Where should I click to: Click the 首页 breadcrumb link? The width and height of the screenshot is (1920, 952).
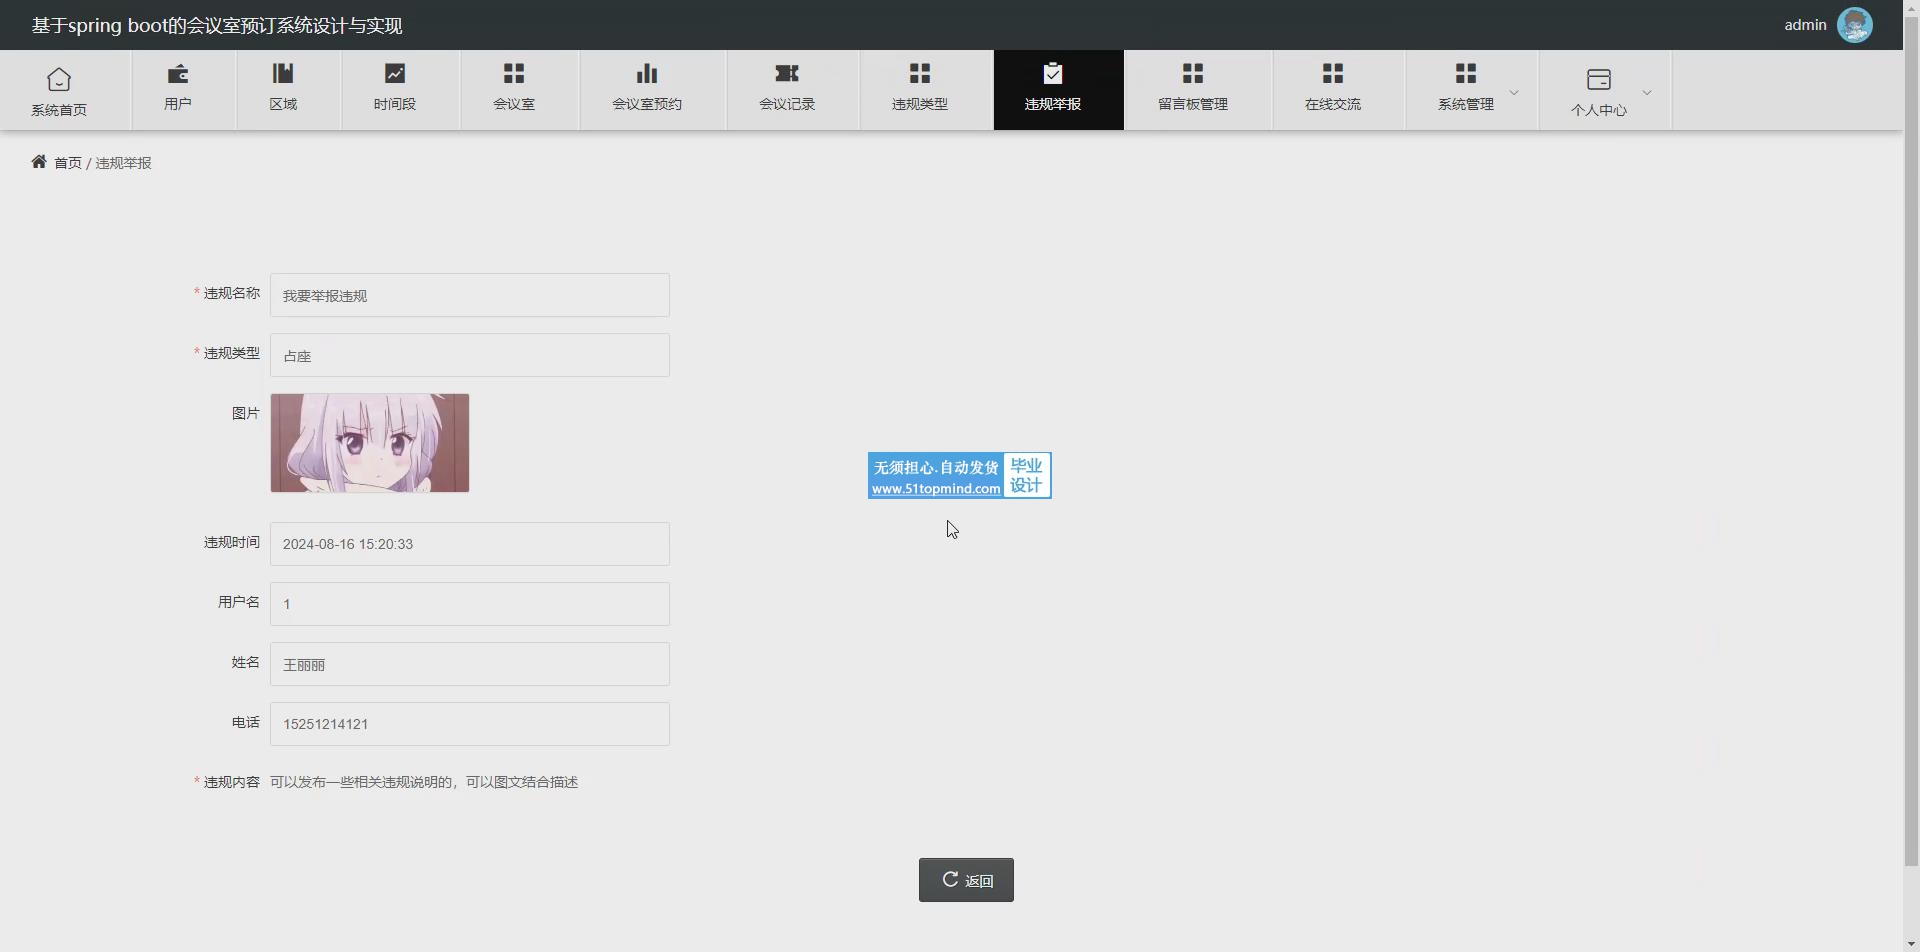pos(68,163)
